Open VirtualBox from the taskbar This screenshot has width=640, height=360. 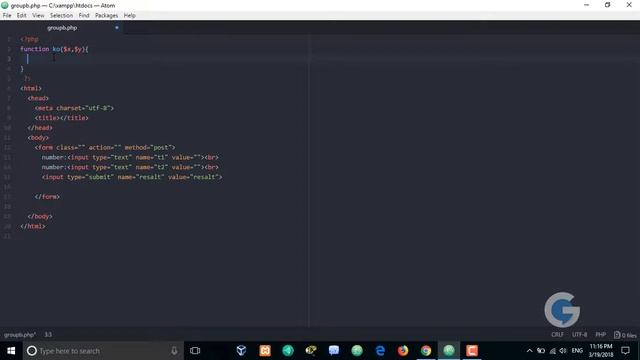click(x=241, y=351)
